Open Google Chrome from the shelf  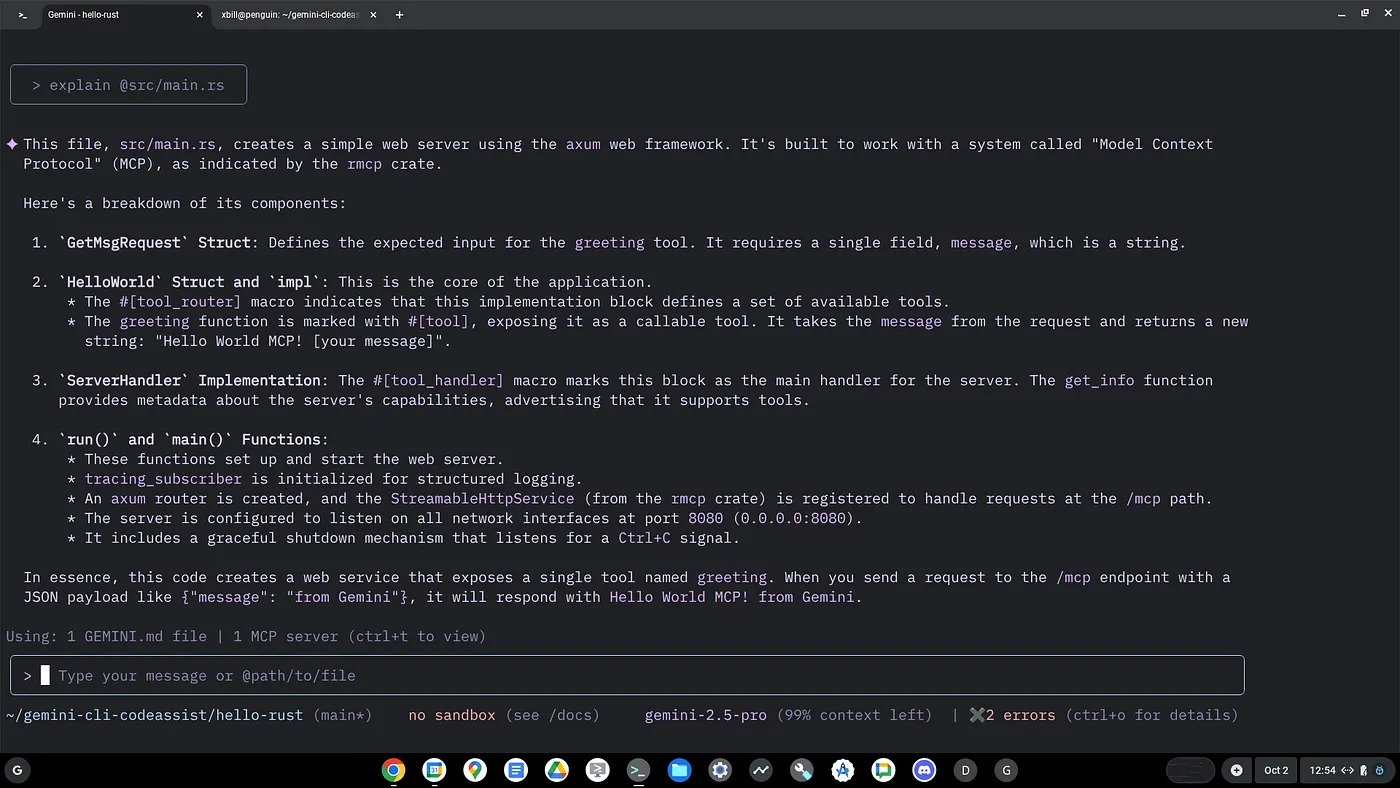pyautogui.click(x=393, y=770)
